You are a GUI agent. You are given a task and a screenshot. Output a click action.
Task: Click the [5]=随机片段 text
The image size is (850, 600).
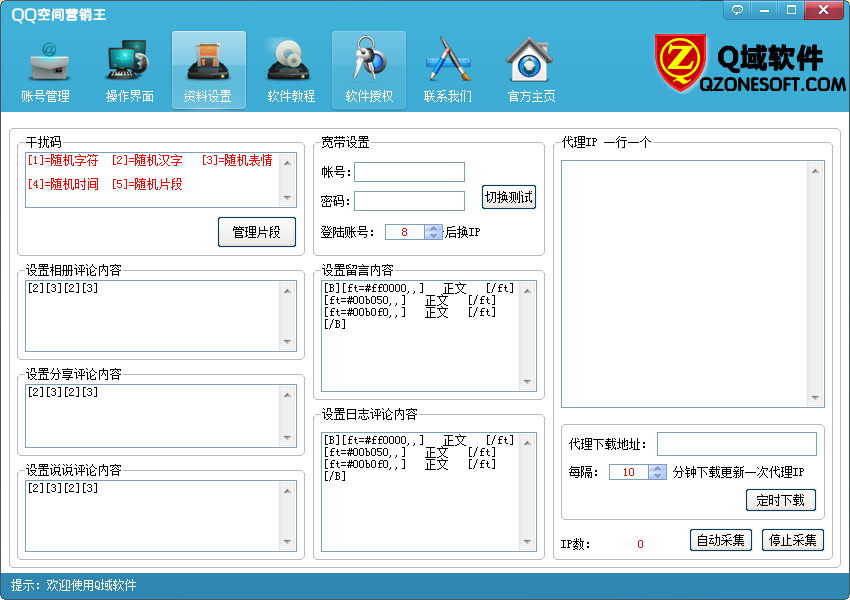click(x=147, y=184)
